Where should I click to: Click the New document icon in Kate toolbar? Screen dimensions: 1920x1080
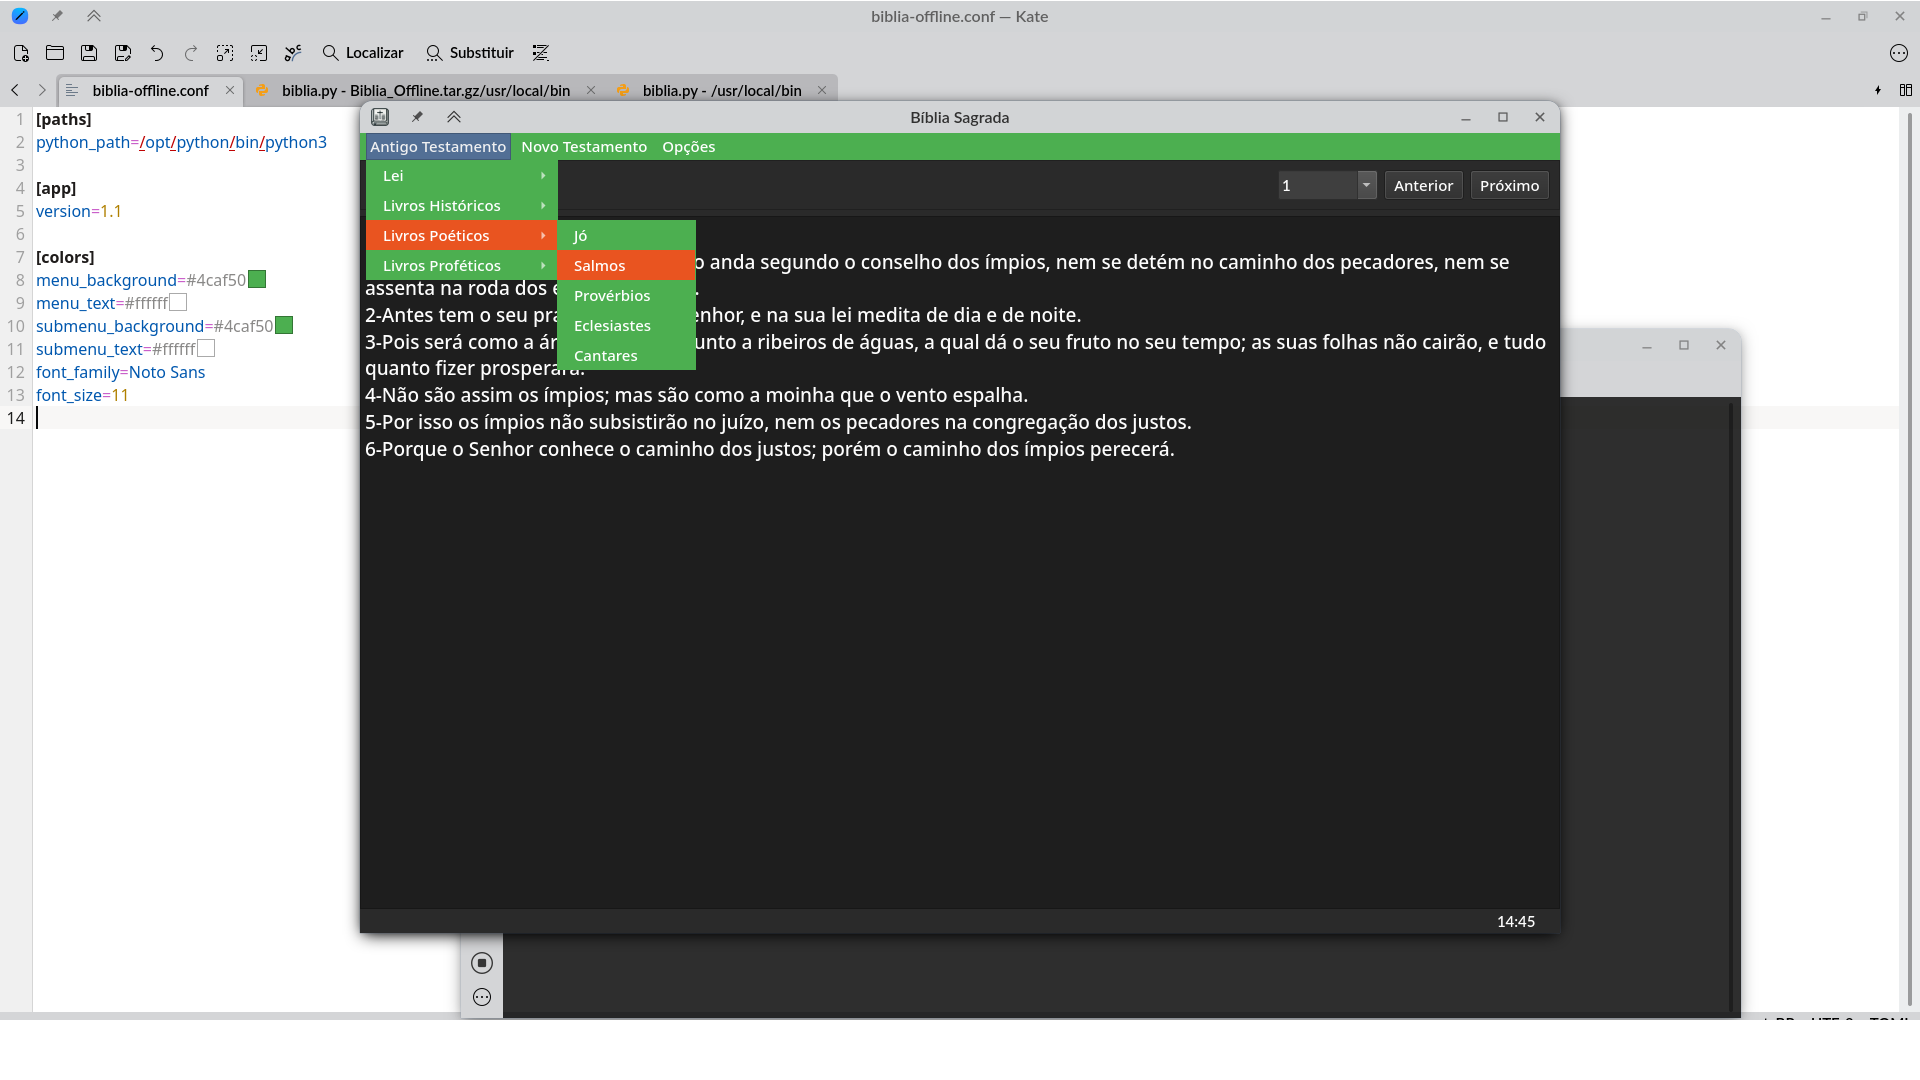point(21,53)
